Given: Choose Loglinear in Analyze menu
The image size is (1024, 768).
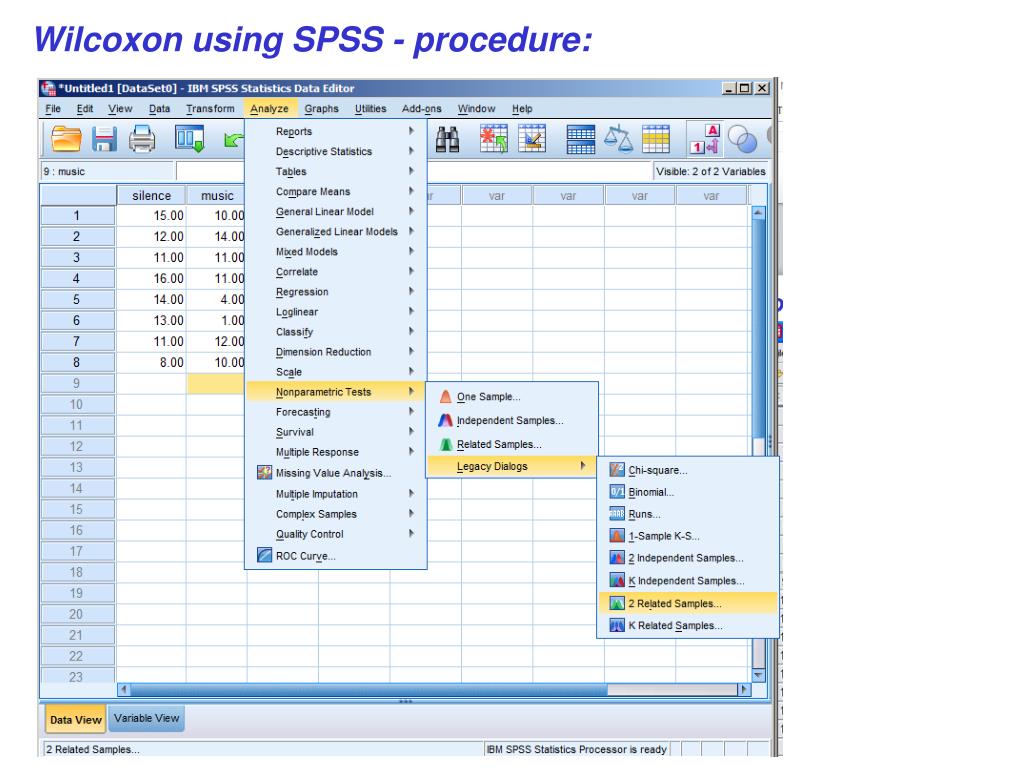Looking at the screenshot, I should 336,312.
